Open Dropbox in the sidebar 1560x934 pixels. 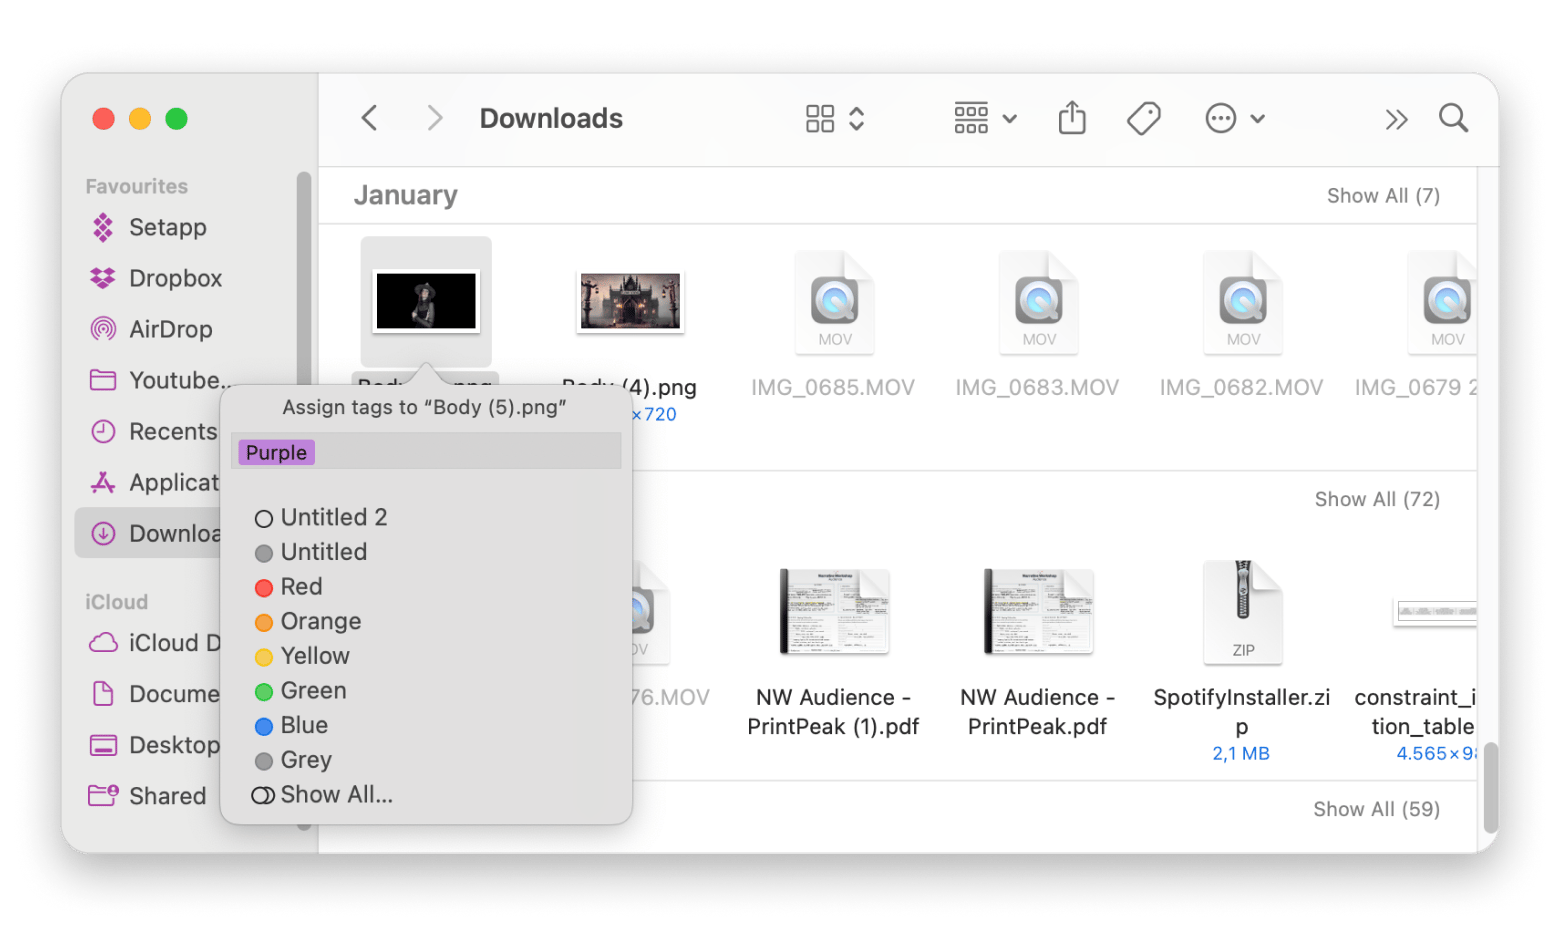175,278
